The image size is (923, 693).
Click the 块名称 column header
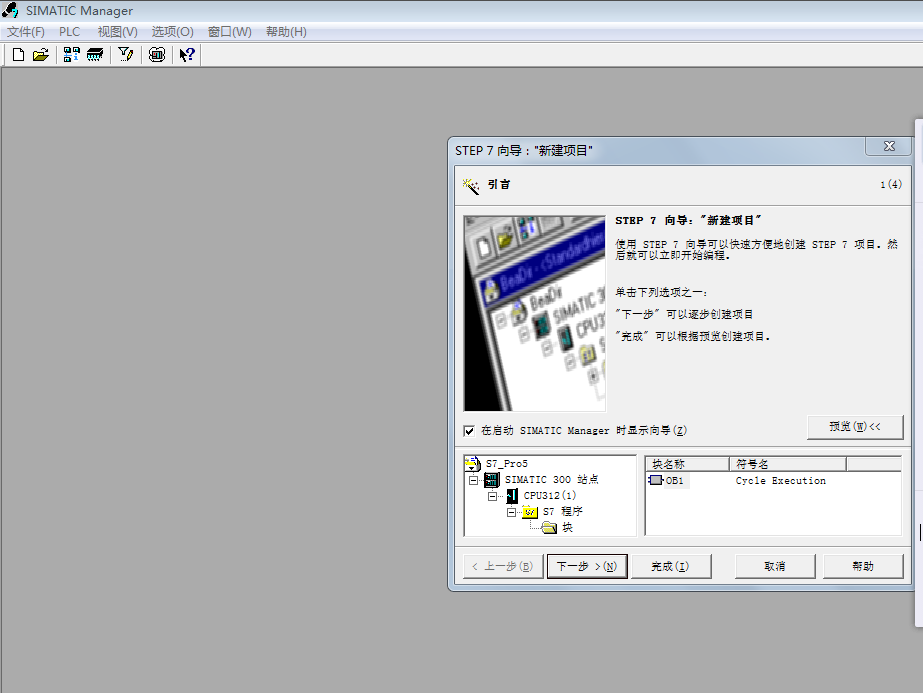tap(688, 464)
